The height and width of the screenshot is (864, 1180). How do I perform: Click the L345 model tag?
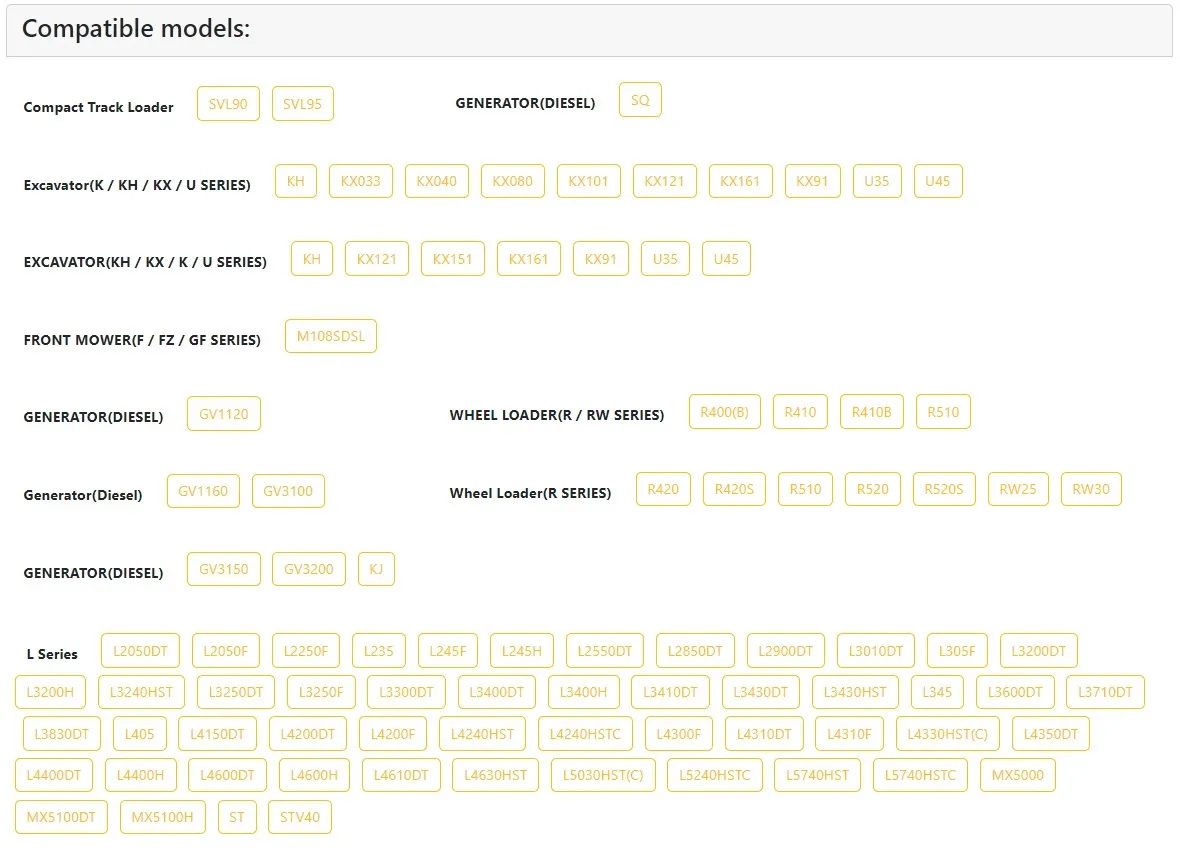938,692
